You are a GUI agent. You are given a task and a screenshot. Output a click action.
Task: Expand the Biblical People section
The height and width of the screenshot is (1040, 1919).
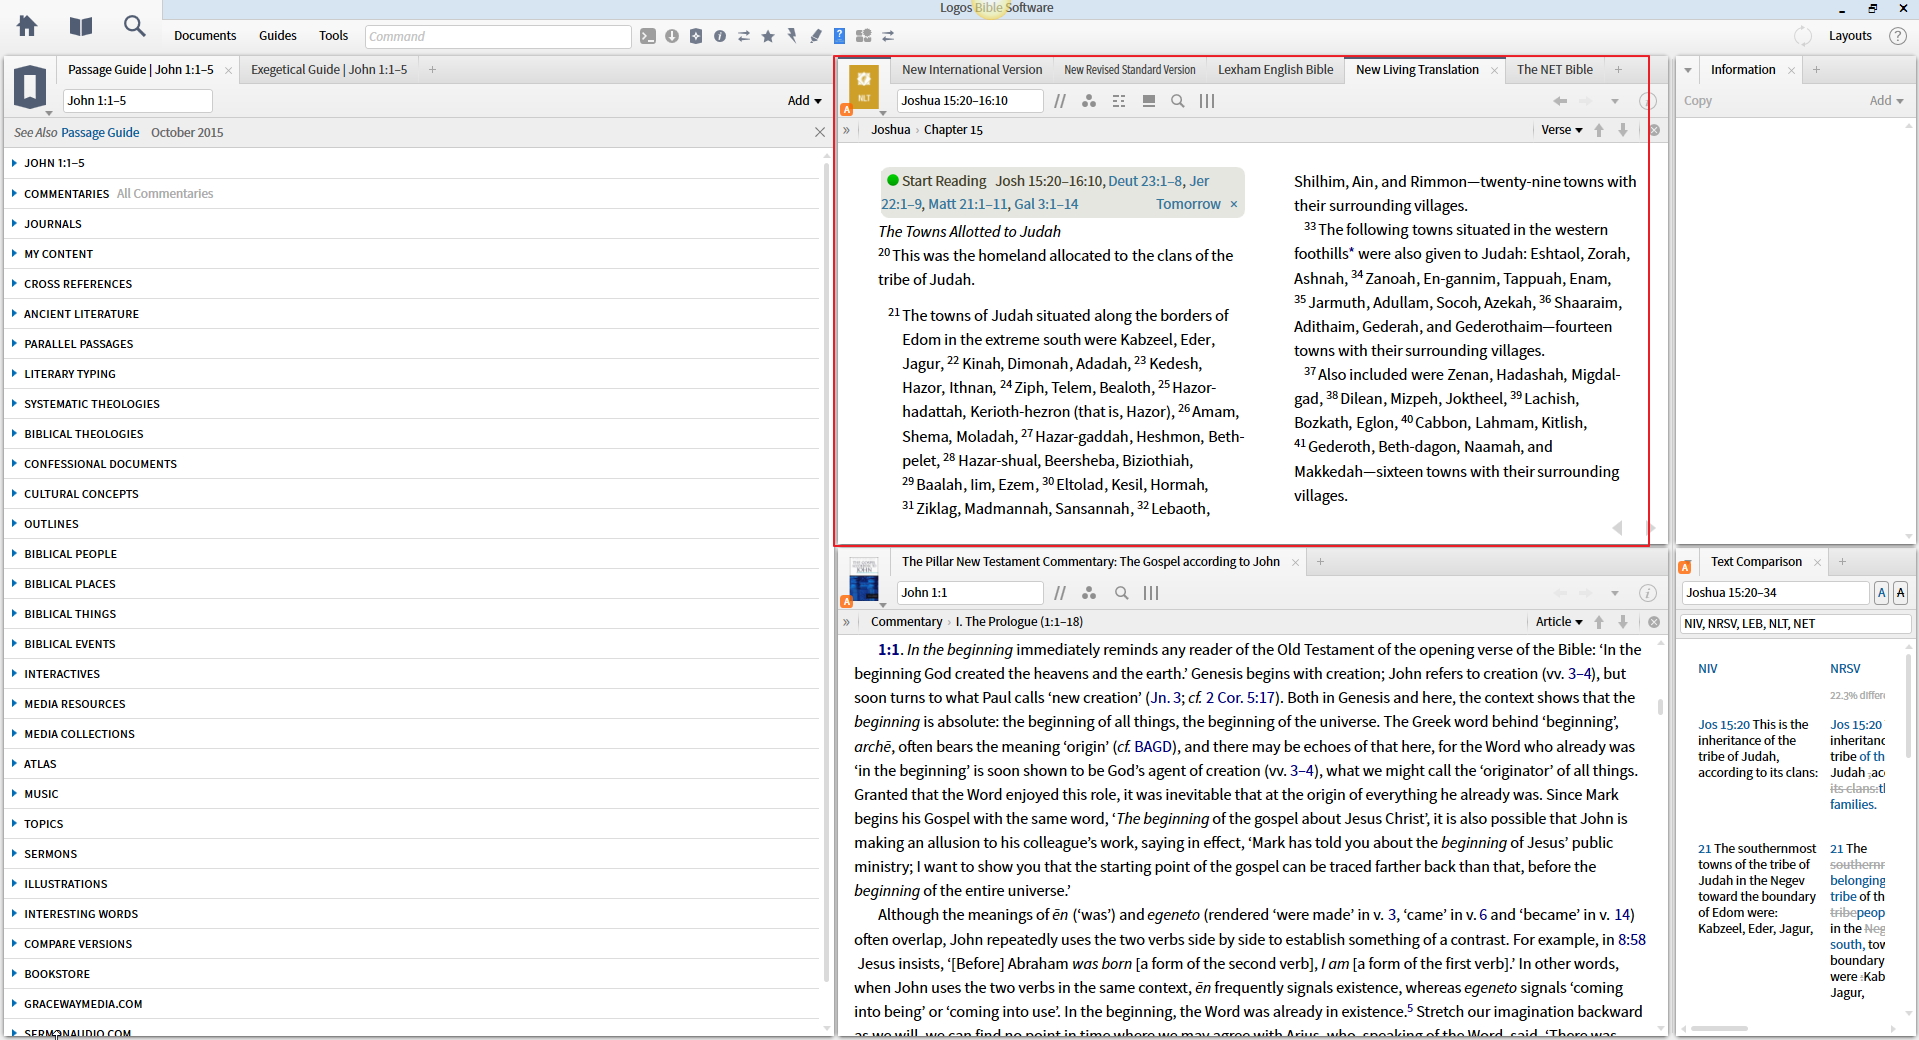[14, 553]
